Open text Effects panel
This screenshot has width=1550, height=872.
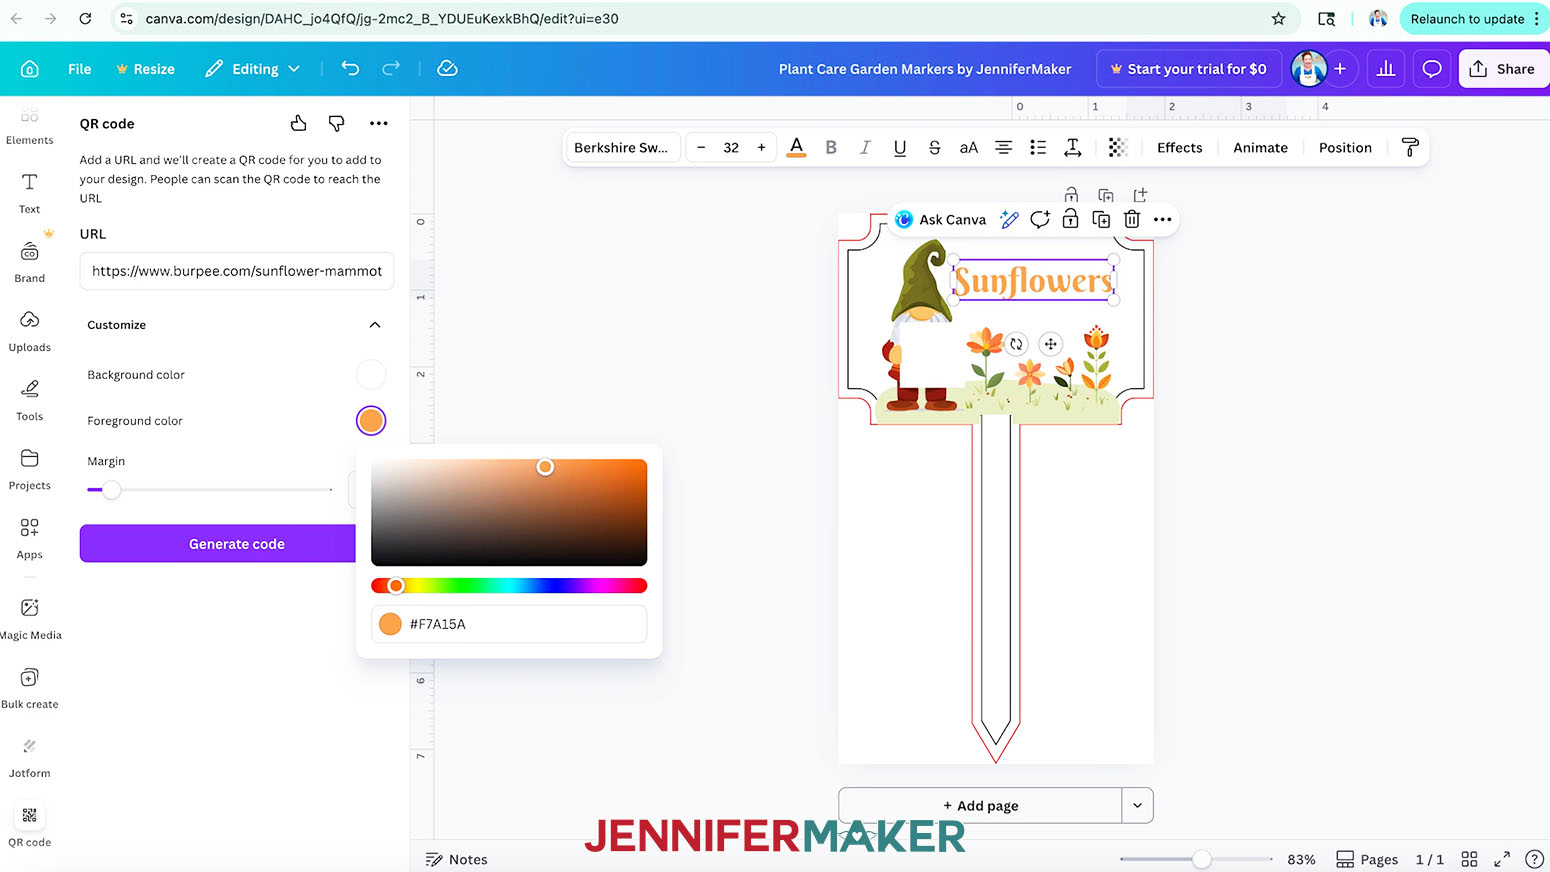coord(1180,147)
